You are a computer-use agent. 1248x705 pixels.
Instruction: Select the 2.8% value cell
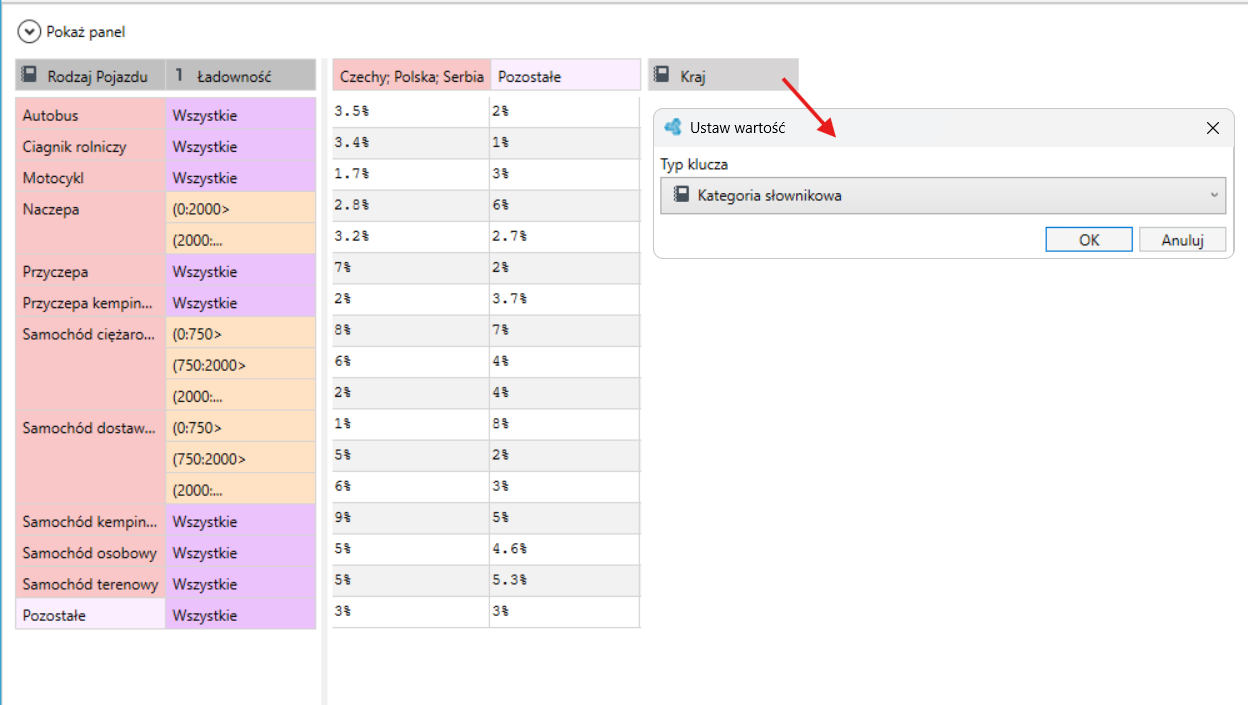(411, 206)
